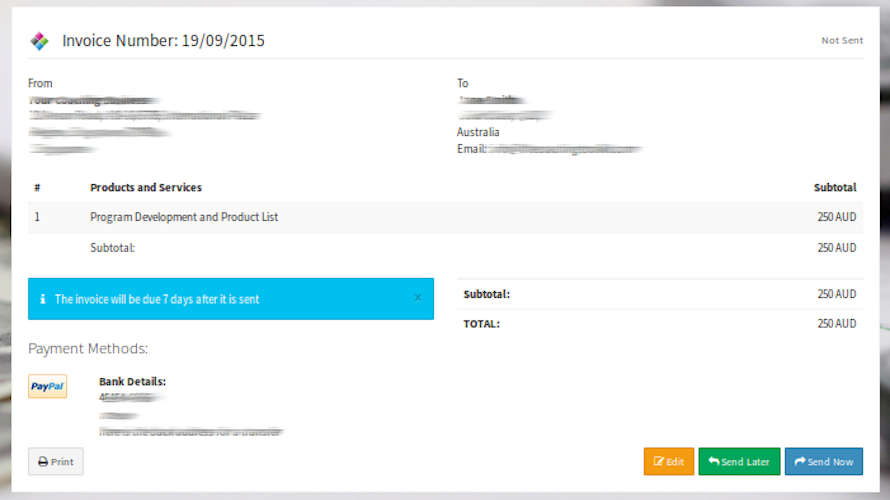
Task: Open the invoice with Edit button
Action: click(x=668, y=462)
